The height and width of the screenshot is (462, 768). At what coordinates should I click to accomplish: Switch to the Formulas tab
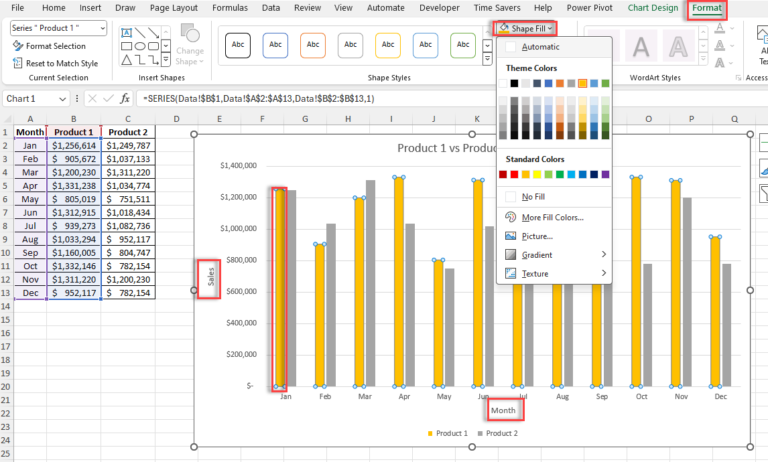(230, 8)
